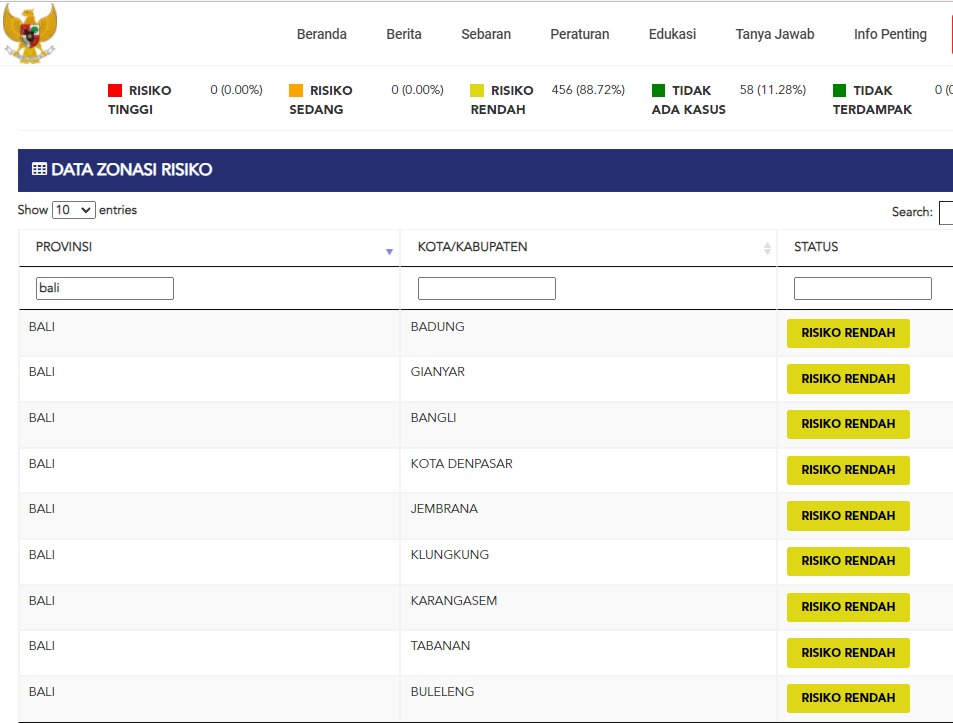Open the Peraturan menu
The width and height of the screenshot is (953, 723).
[580, 34]
